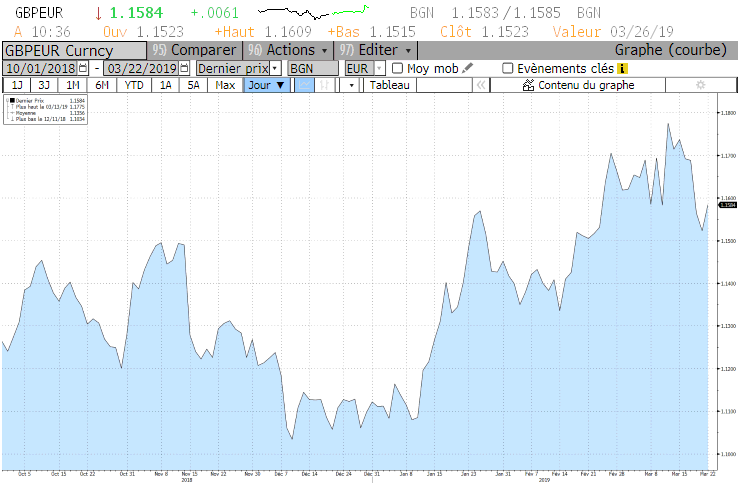Open key events info icon
Image resolution: width=748 pixels, height=484 pixels.
[x=622, y=69]
